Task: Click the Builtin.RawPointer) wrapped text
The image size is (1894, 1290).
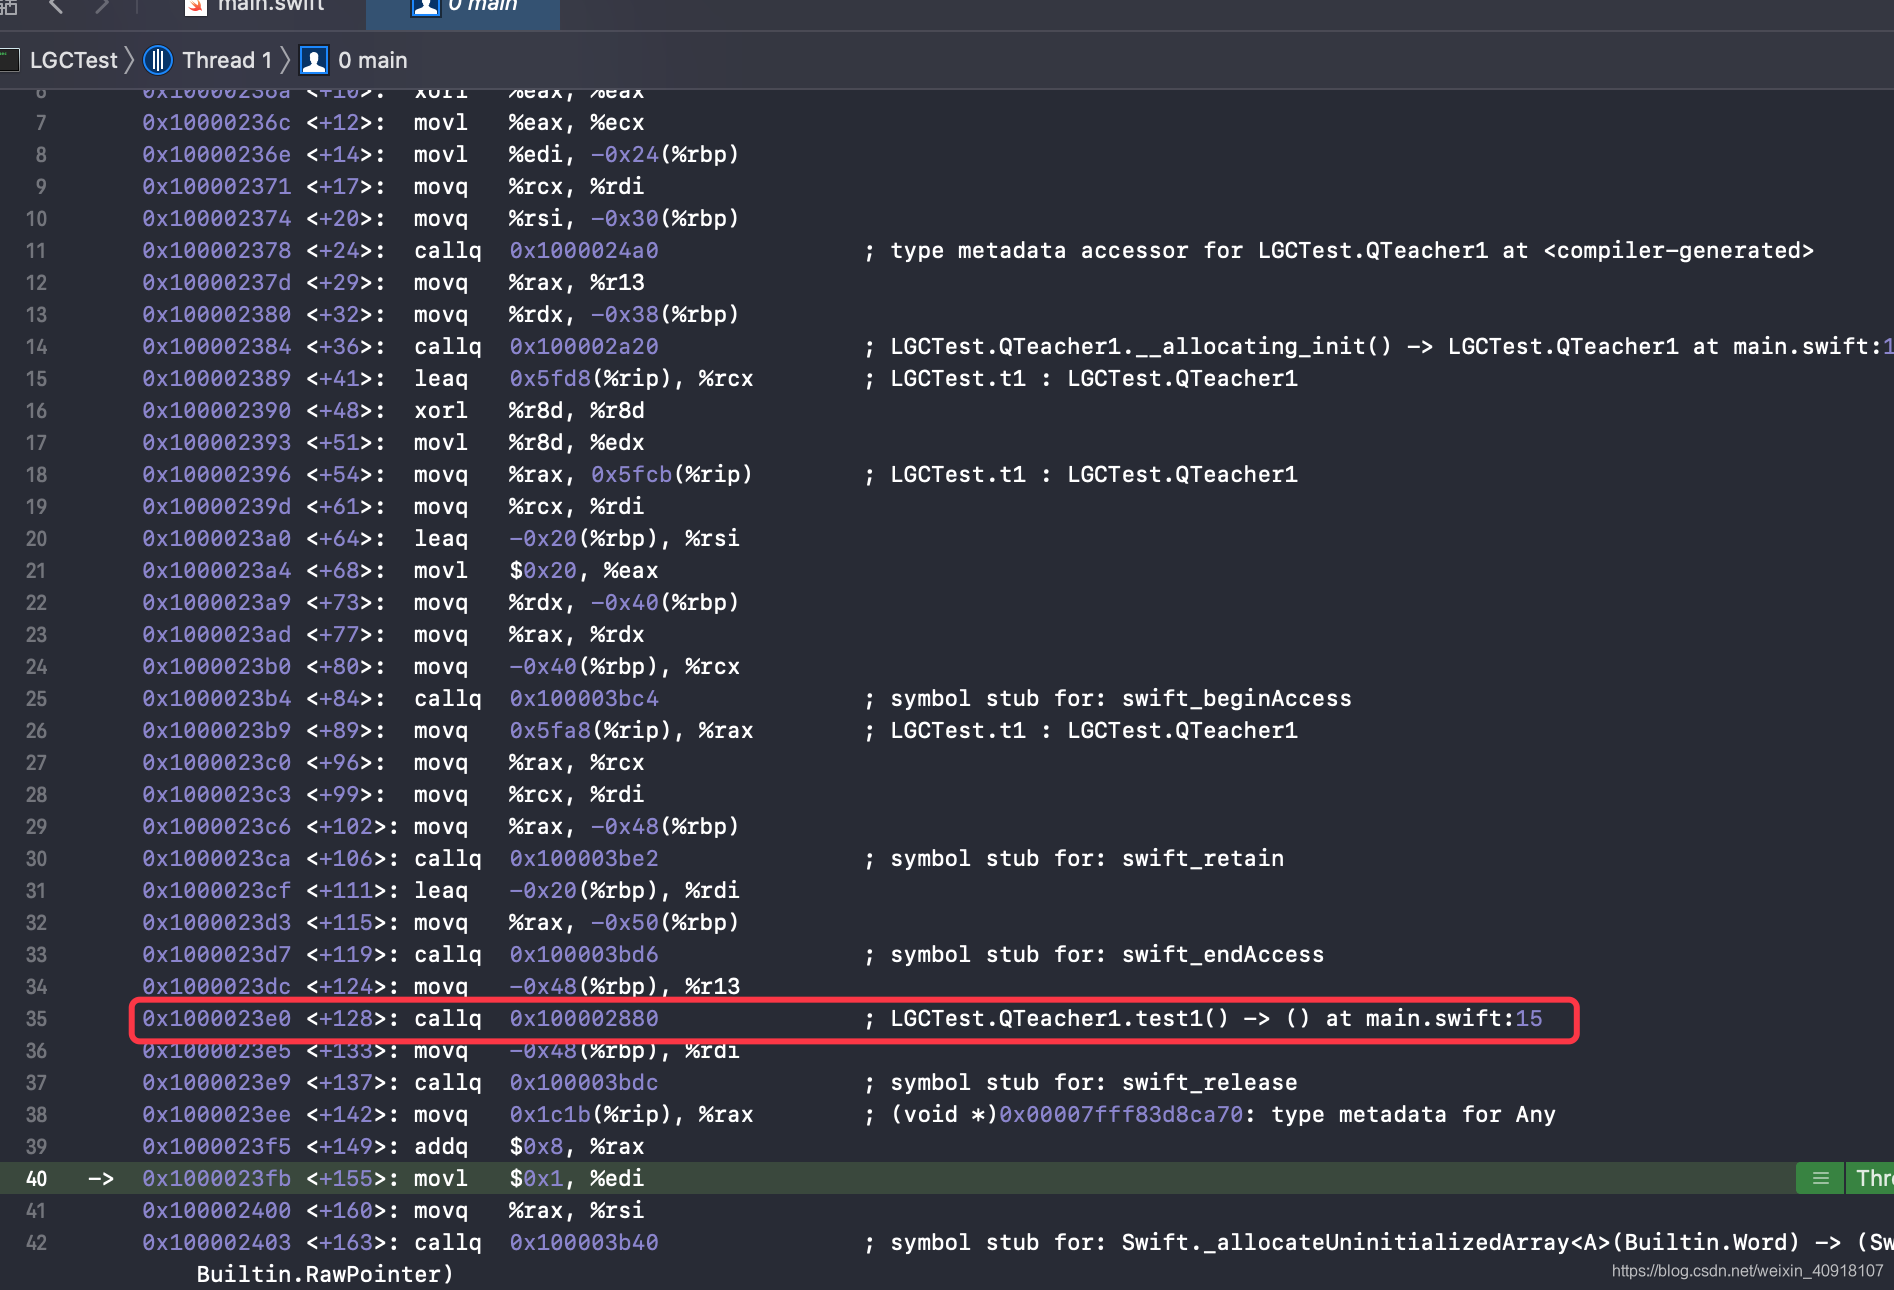Action: (325, 1275)
